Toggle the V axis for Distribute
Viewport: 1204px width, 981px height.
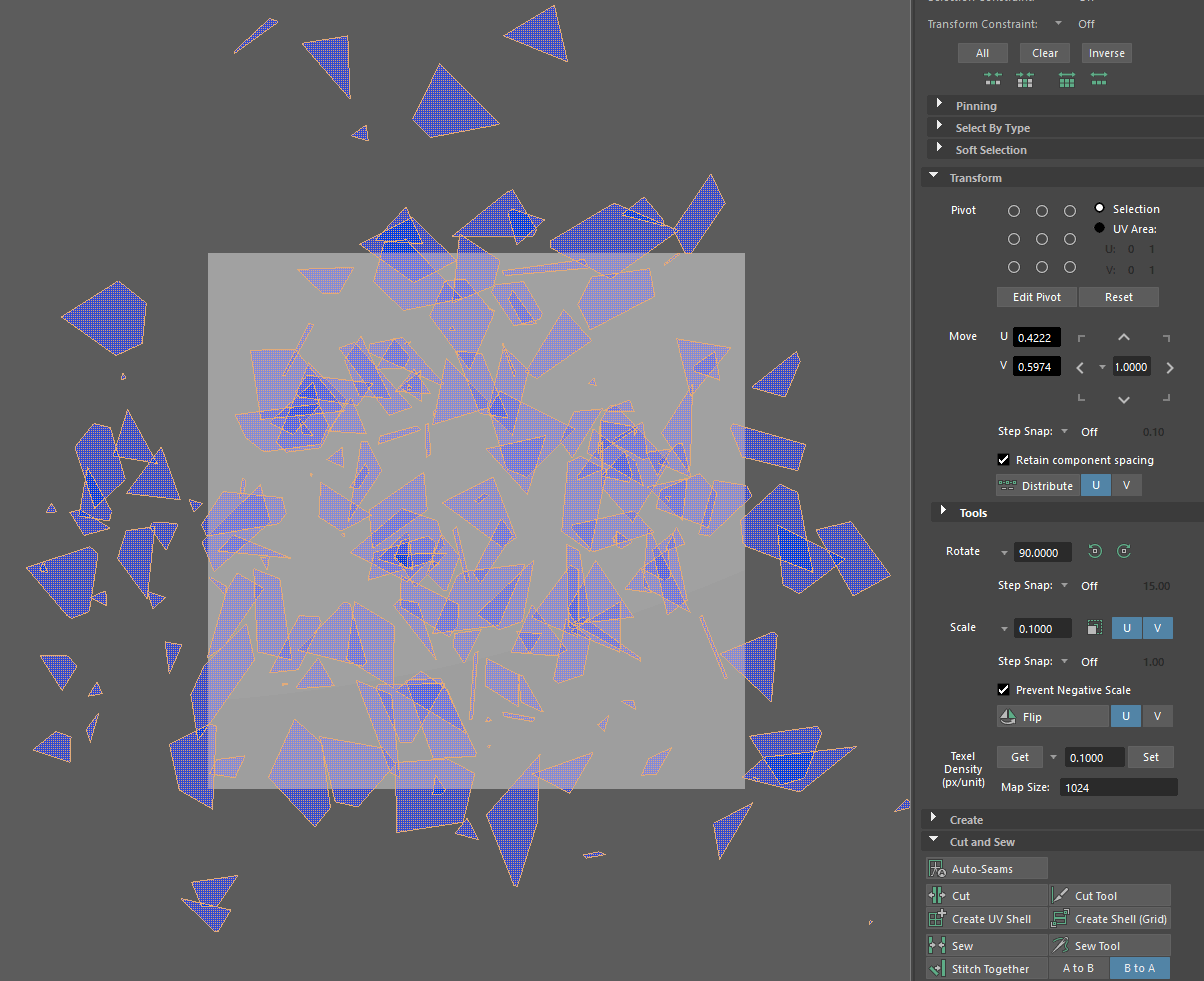tap(1126, 485)
